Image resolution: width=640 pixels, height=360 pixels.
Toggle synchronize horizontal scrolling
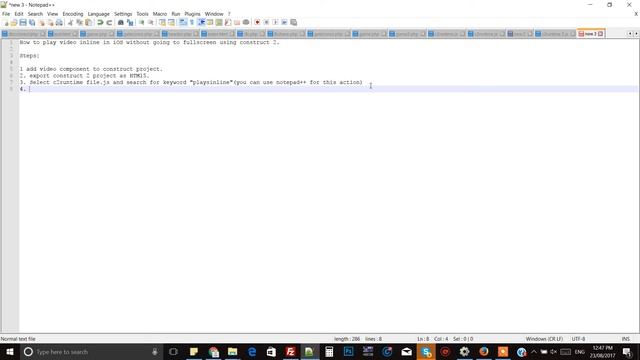pos(171,22)
